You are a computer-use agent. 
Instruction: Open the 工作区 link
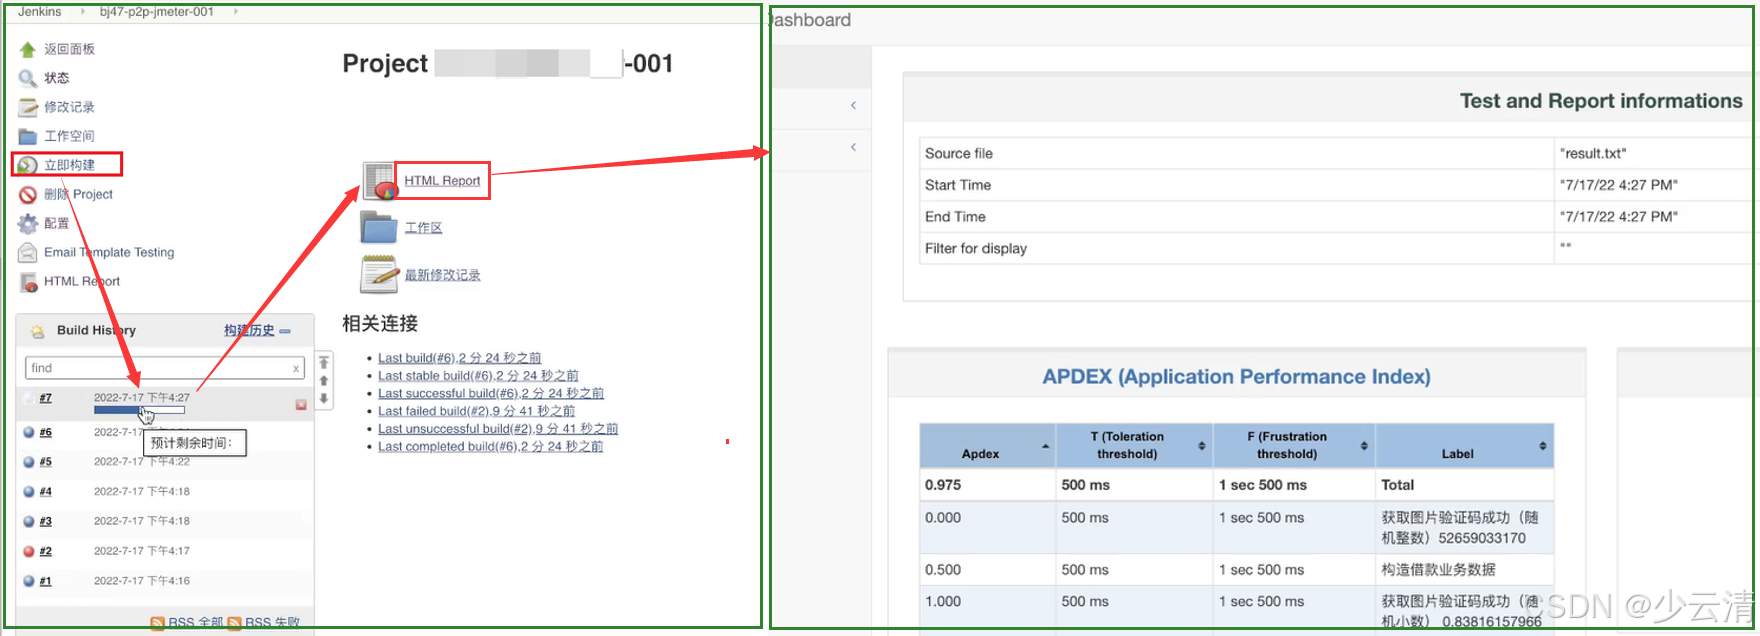pos(423,228)
